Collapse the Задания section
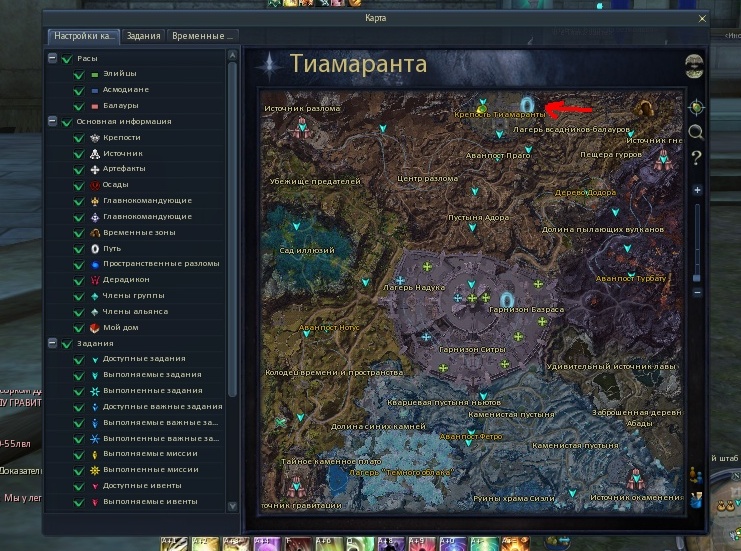This screenshot has height=551, width=741. pyautogui.click(x=52, y=343)
